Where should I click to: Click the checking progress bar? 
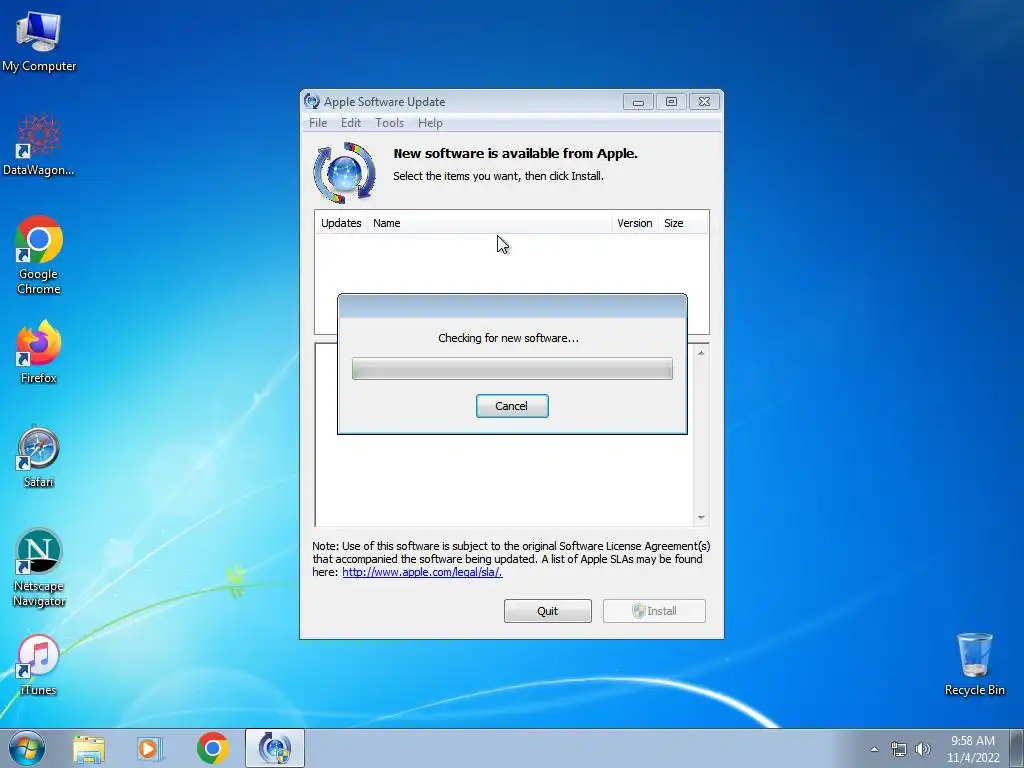coord(512,368)
